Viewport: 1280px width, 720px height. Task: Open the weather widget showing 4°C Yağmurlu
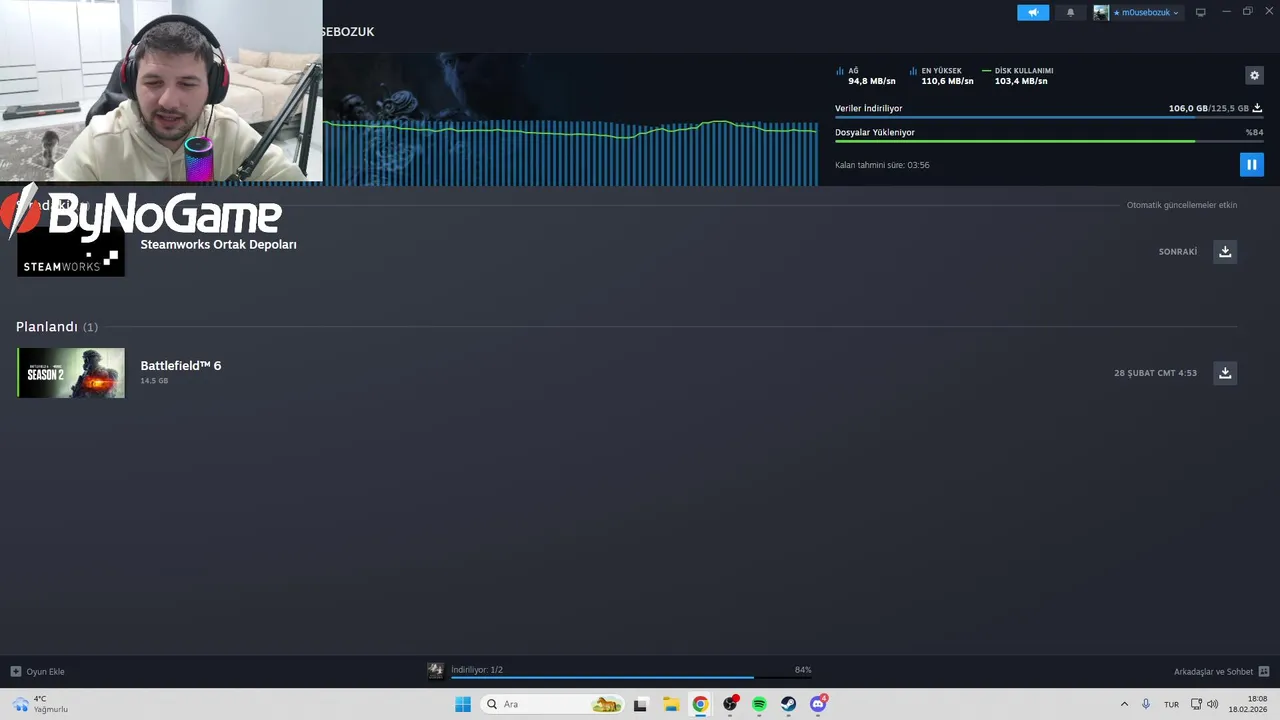click(x=40, y=704)
